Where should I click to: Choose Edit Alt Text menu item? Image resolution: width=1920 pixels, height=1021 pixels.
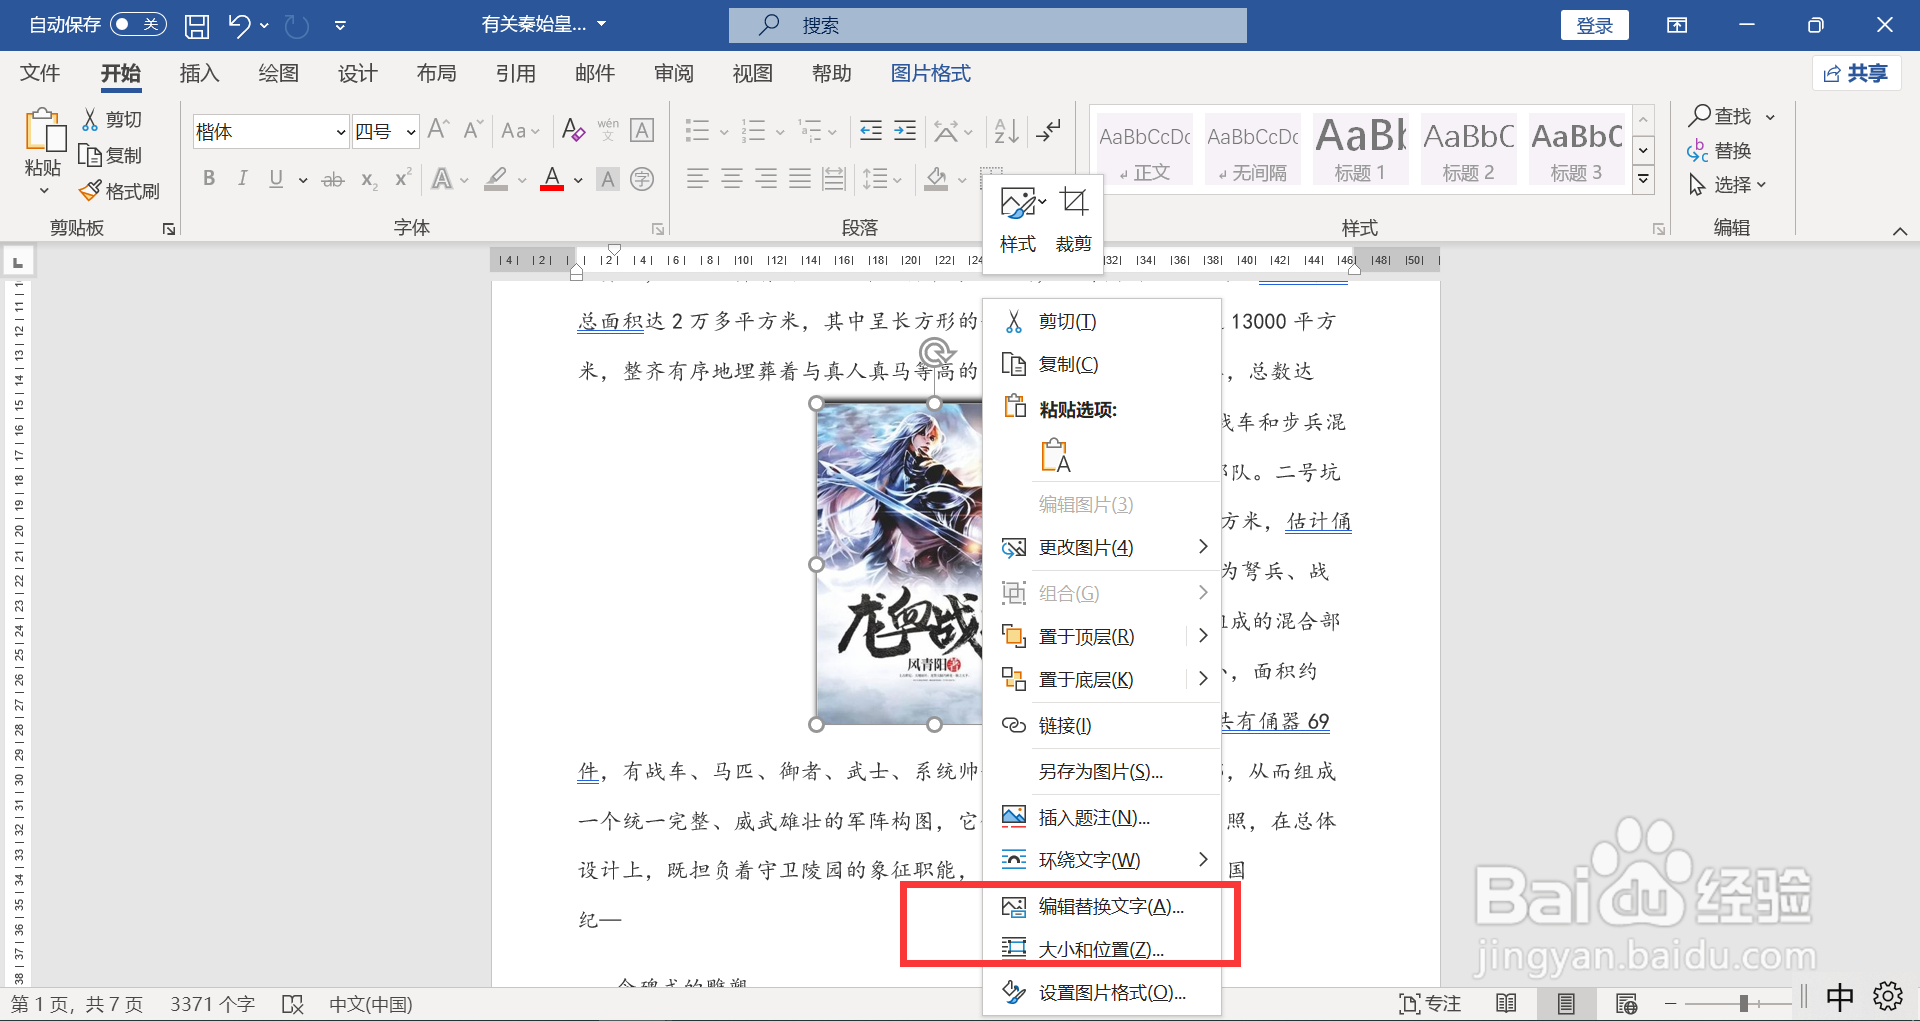click(1102, 906)
